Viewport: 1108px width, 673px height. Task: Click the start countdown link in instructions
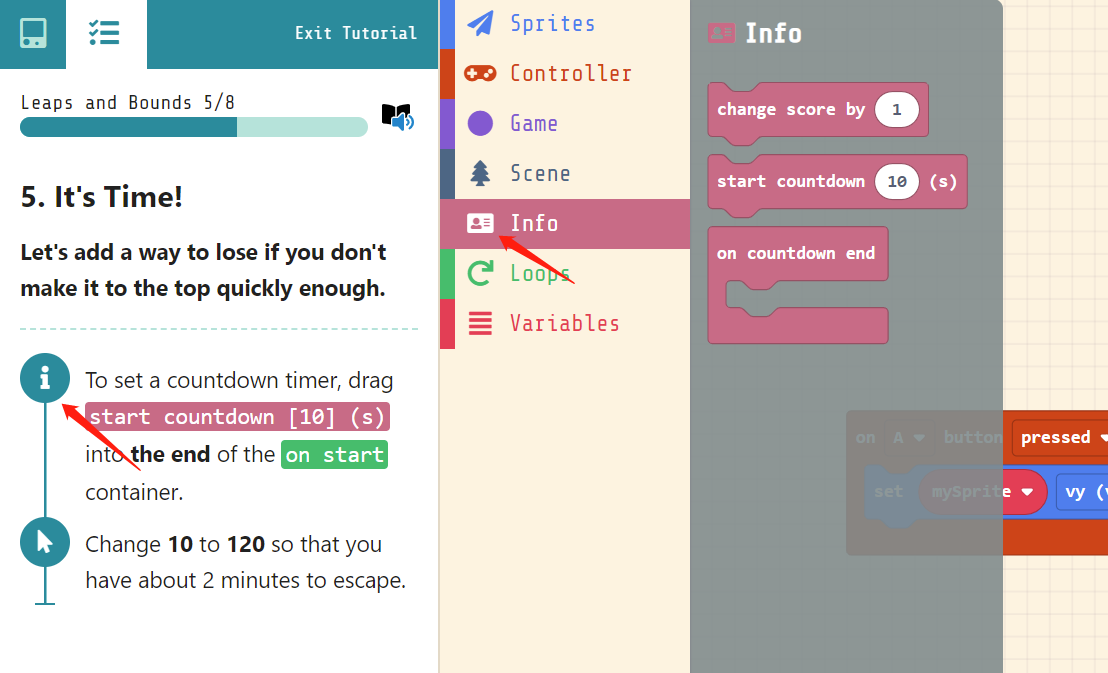click(x=237, y=417)
